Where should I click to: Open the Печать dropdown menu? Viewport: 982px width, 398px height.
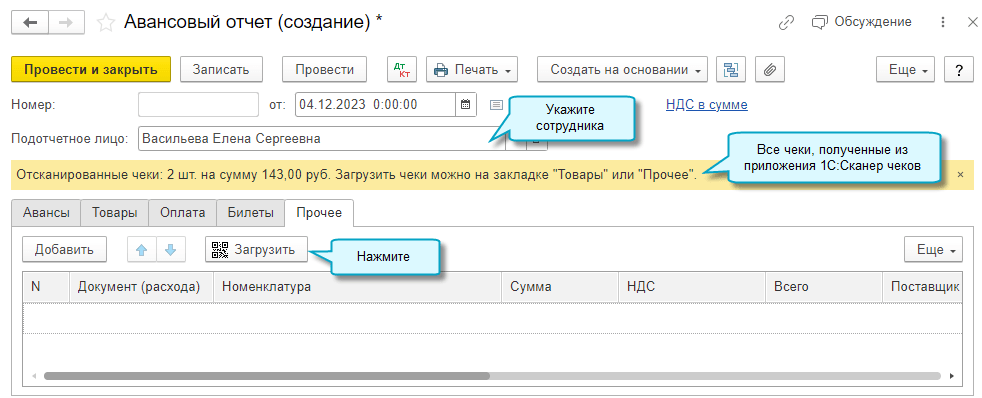tap(472, 69)
